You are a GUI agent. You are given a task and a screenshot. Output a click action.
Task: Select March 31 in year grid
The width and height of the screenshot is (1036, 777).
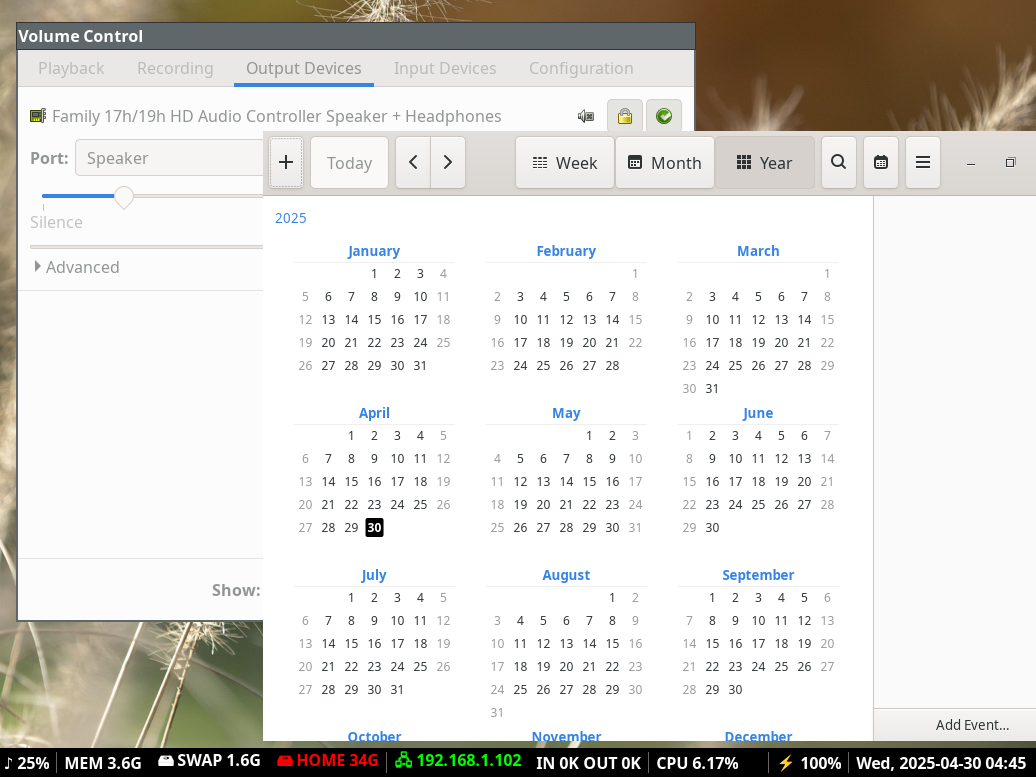click(712, 388)
